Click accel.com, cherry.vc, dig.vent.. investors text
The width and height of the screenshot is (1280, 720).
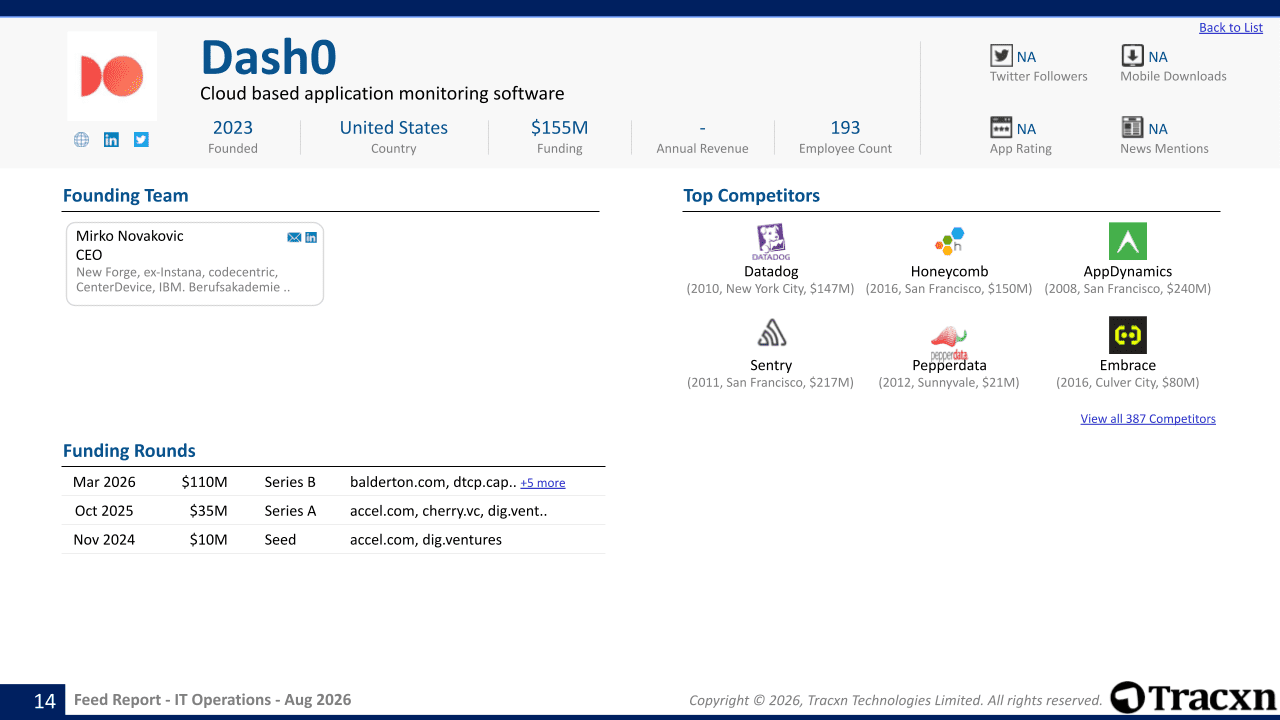[x=449, y=511]
